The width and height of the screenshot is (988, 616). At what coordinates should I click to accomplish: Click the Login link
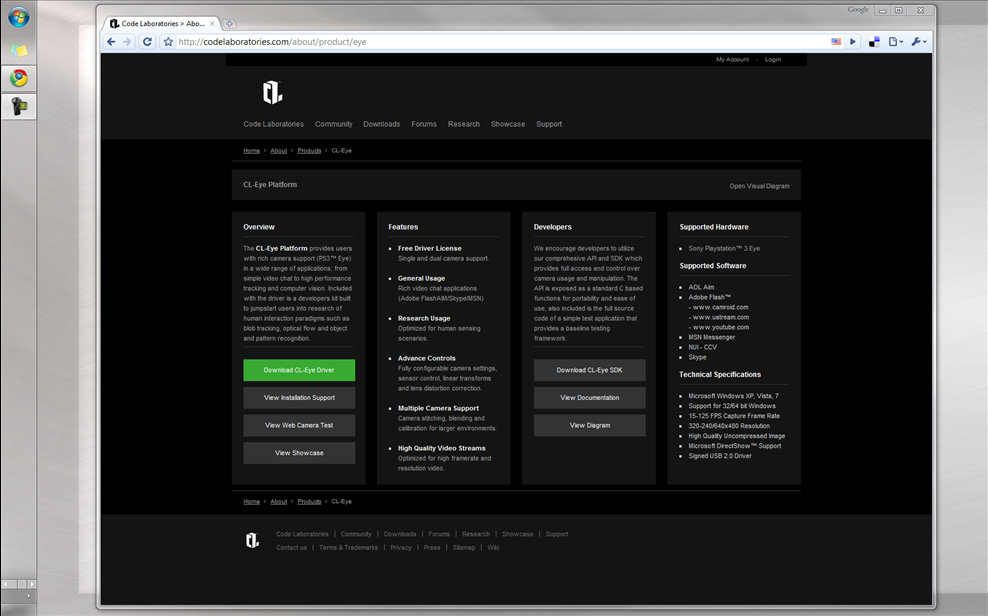click(773, 60)
